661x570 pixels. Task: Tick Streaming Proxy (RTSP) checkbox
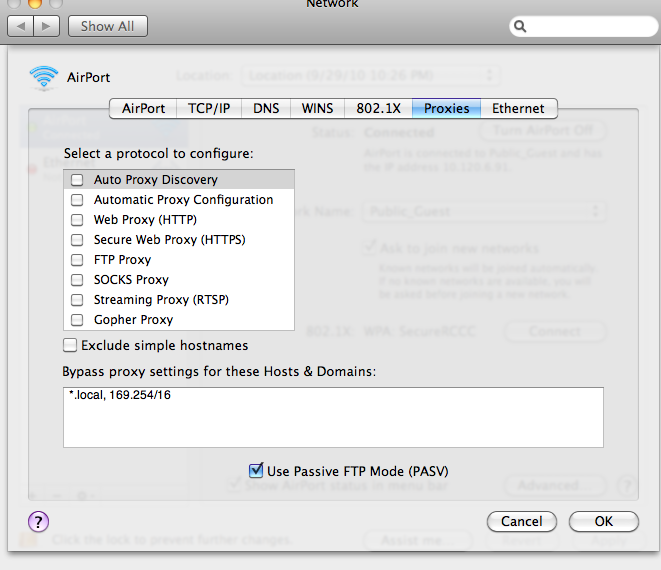[x=77, y=300]
